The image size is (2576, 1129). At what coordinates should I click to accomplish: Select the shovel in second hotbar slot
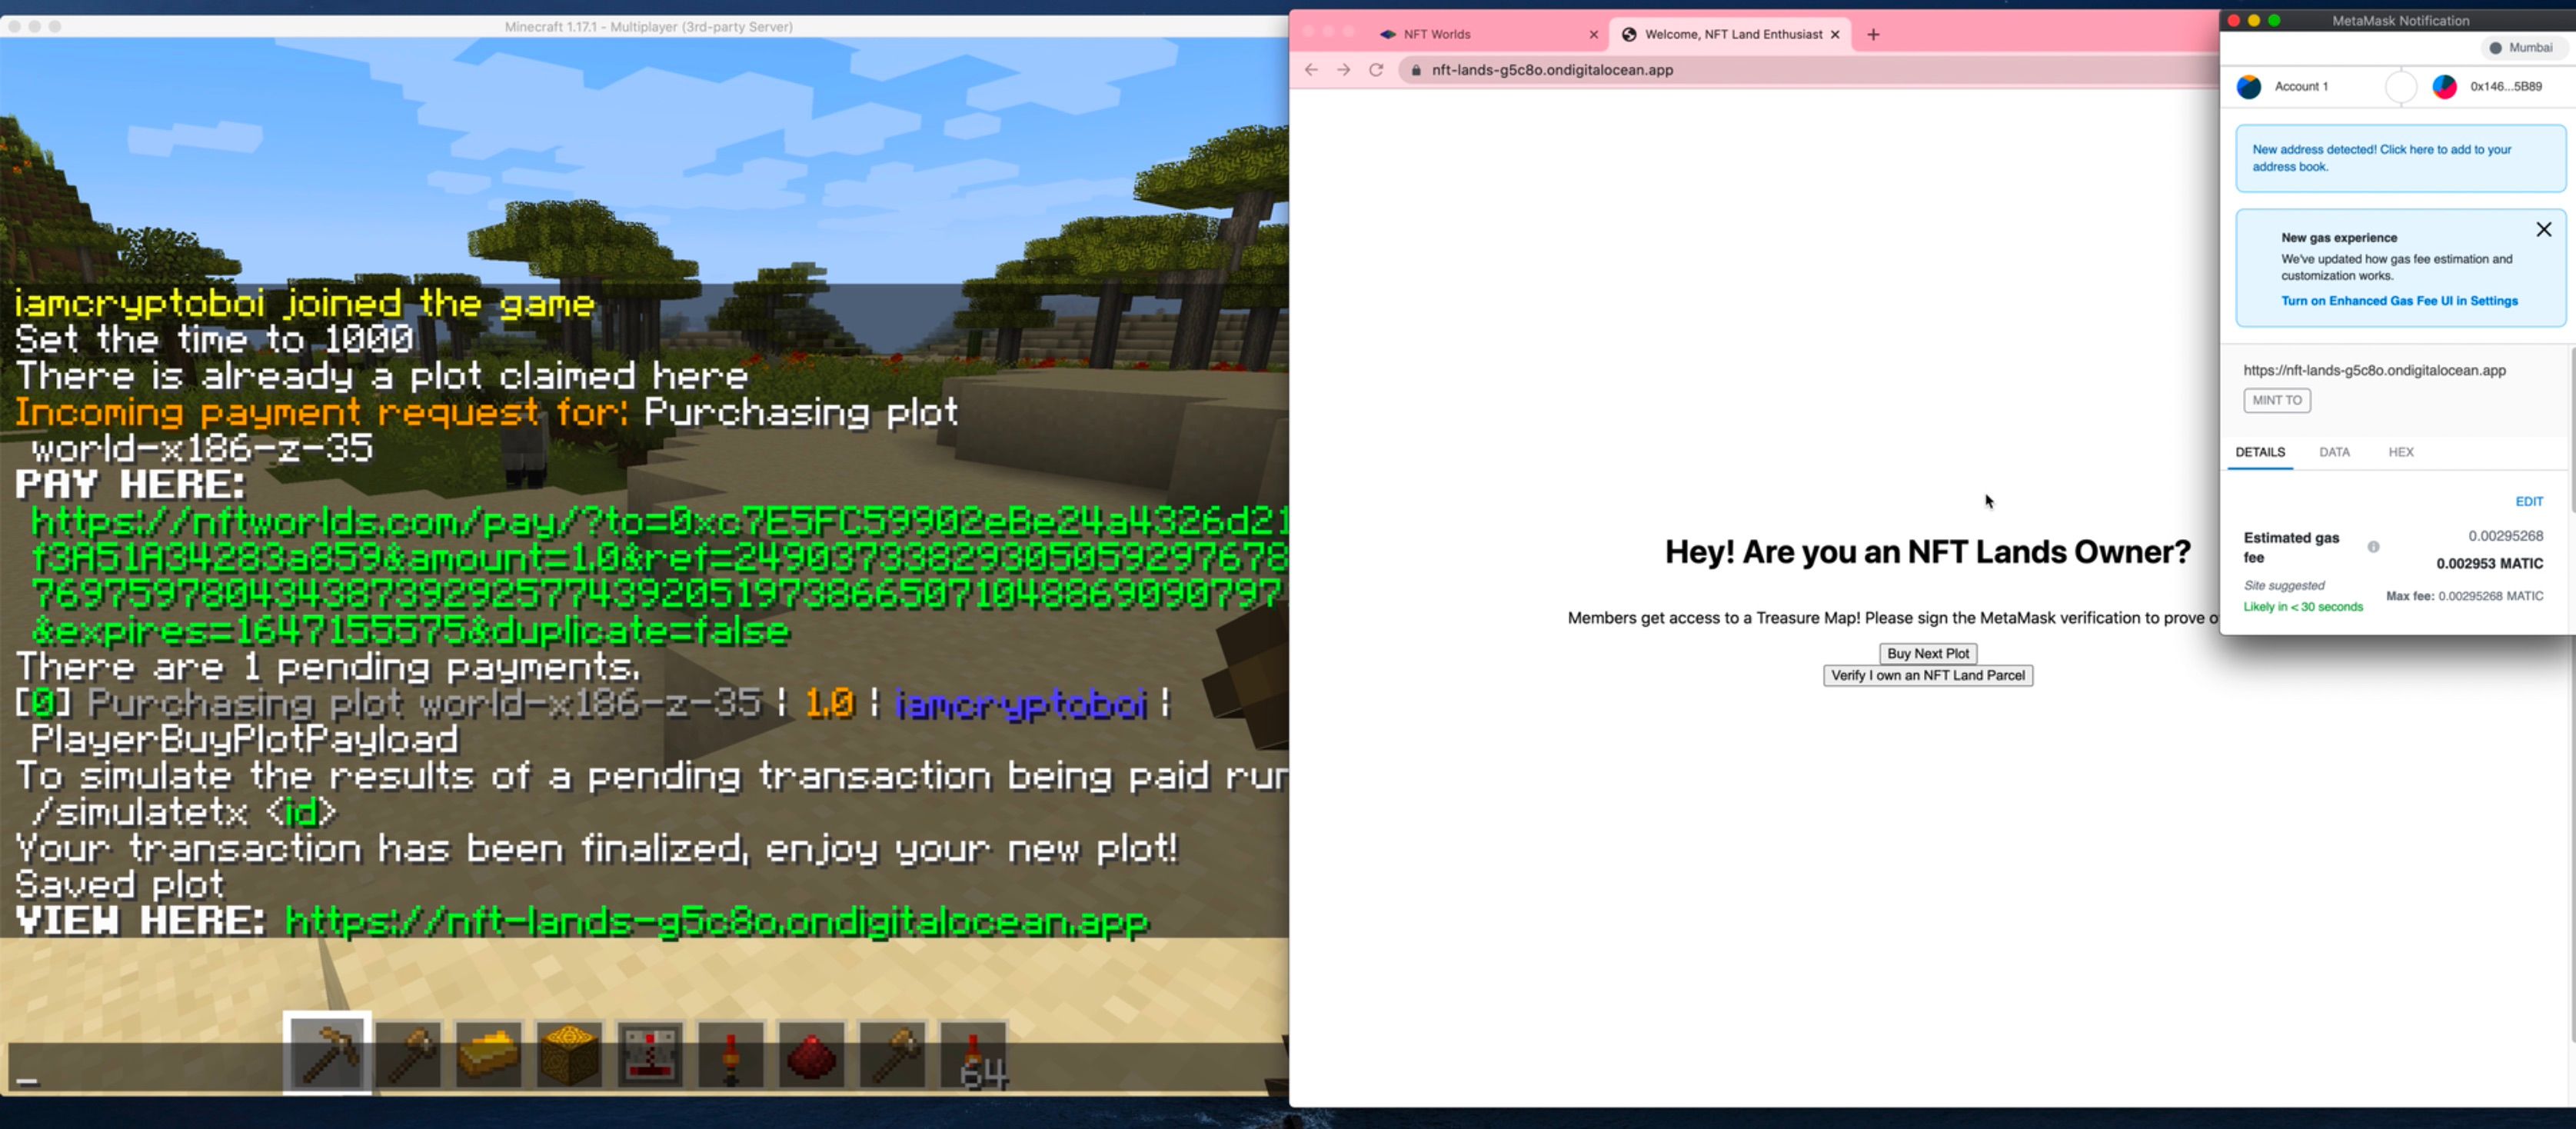[409, 1054]
